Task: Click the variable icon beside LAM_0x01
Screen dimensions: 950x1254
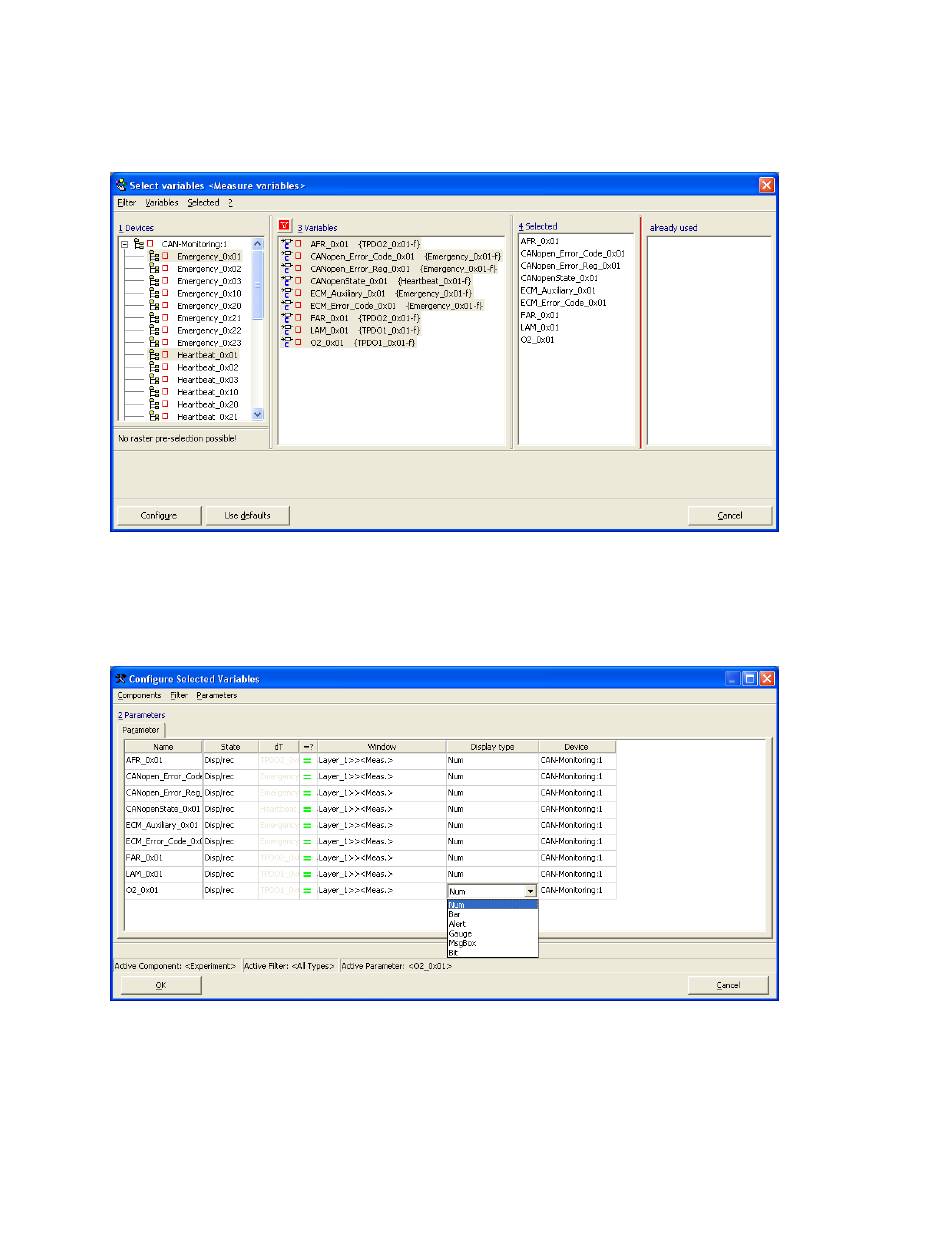Action: point(287,330)
